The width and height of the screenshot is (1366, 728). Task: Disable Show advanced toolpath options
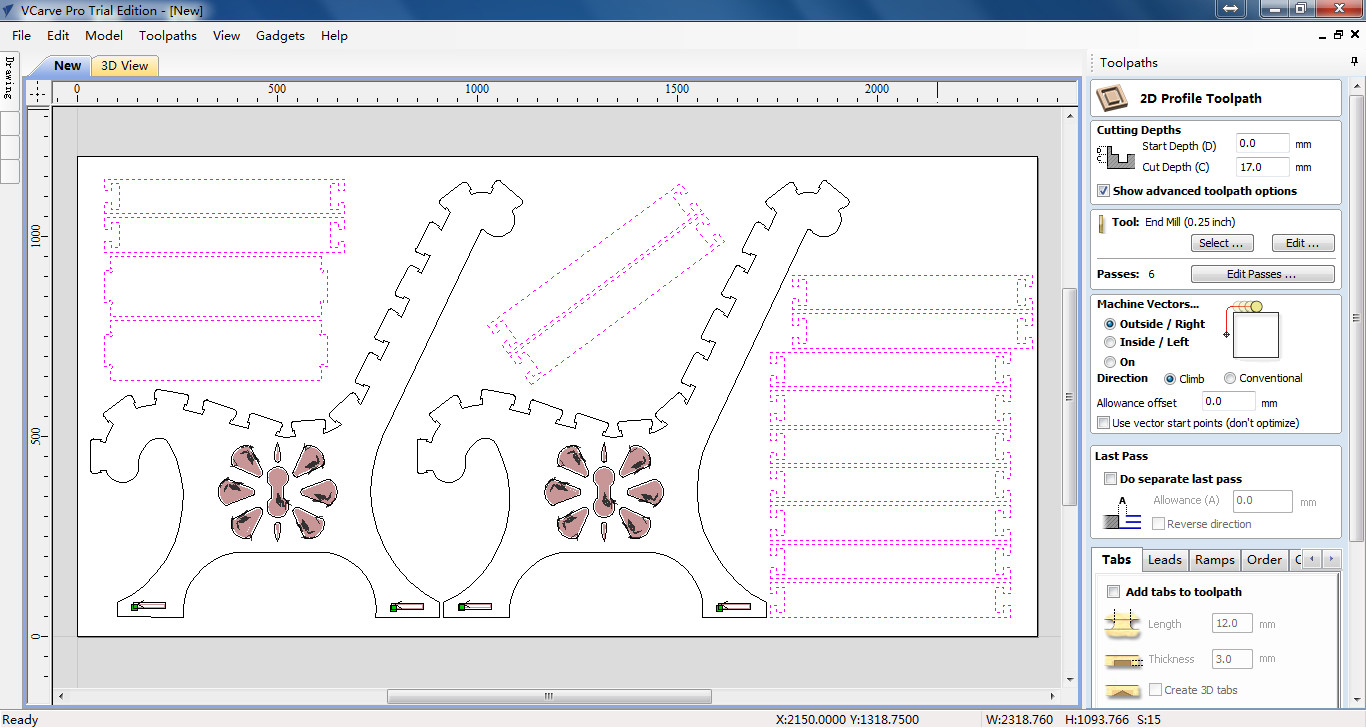click(x=1104, y=191)
